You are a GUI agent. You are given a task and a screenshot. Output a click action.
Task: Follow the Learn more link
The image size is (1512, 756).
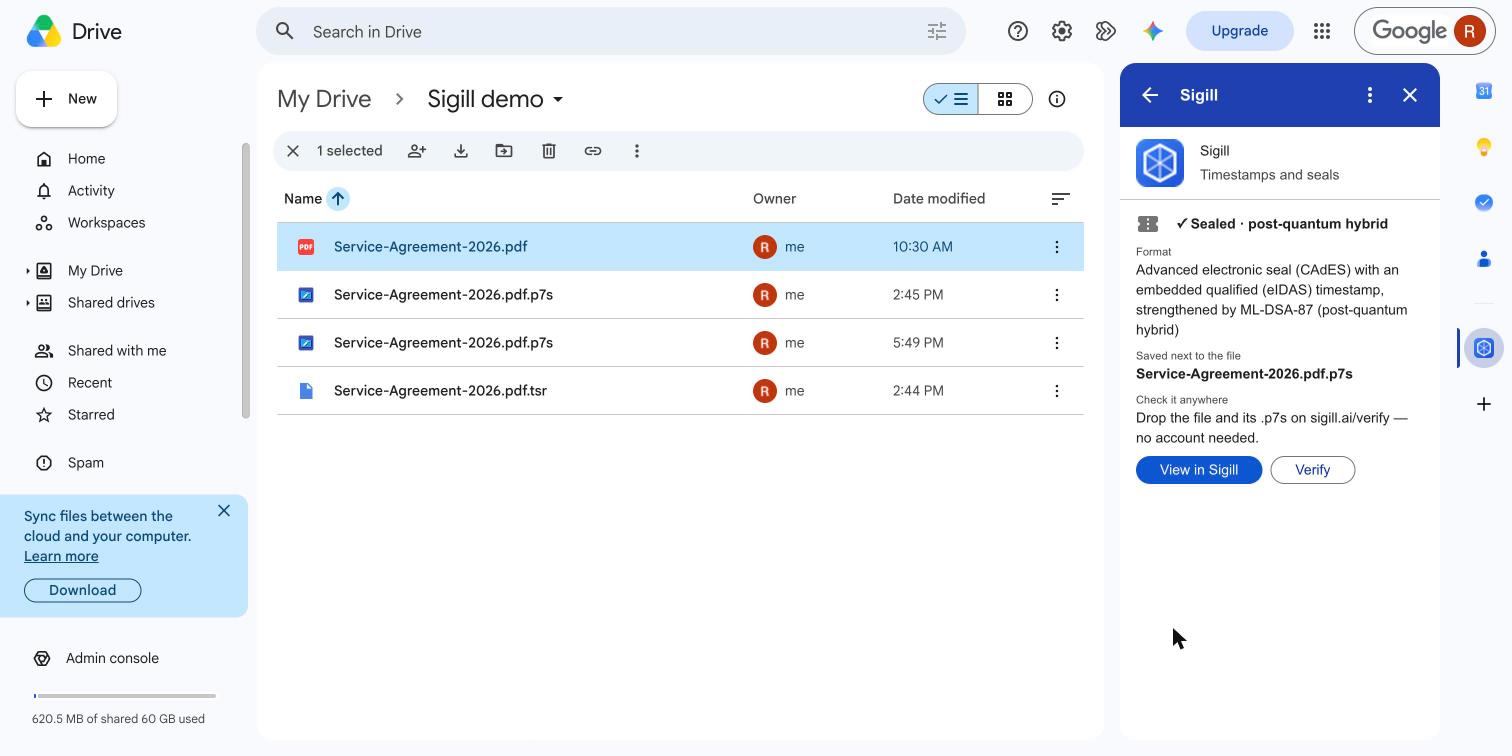(61, 556)
